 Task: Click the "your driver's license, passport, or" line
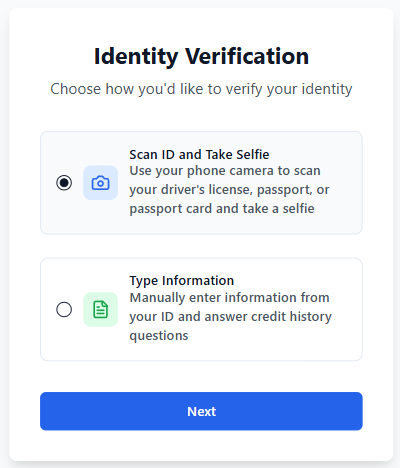(229, 190)
